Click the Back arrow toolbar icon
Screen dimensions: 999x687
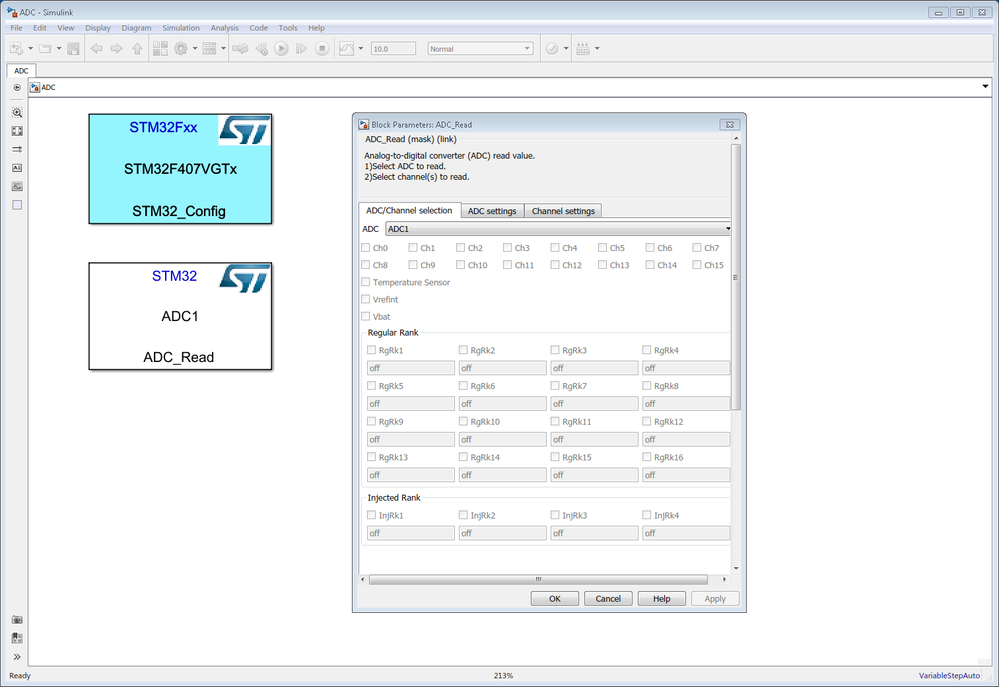pyautogui.click(x=97, y=48)
